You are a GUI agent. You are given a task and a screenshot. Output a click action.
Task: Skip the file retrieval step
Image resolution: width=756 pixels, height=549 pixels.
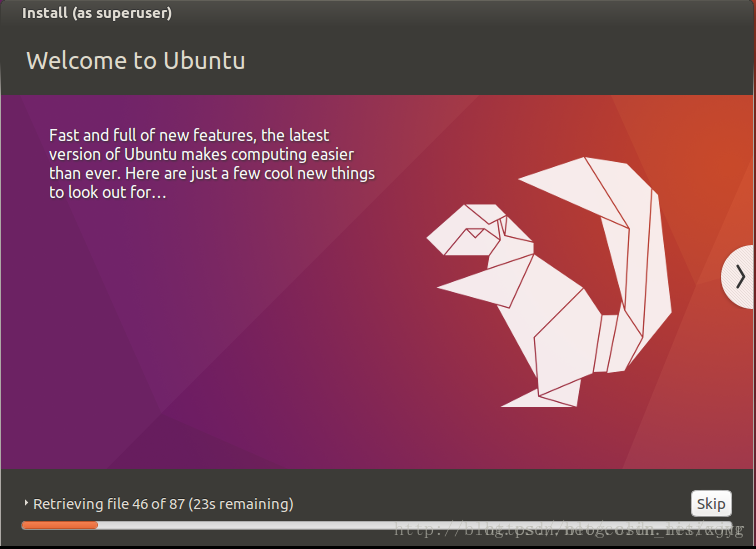pyautogui.click(x=711, y=504)
